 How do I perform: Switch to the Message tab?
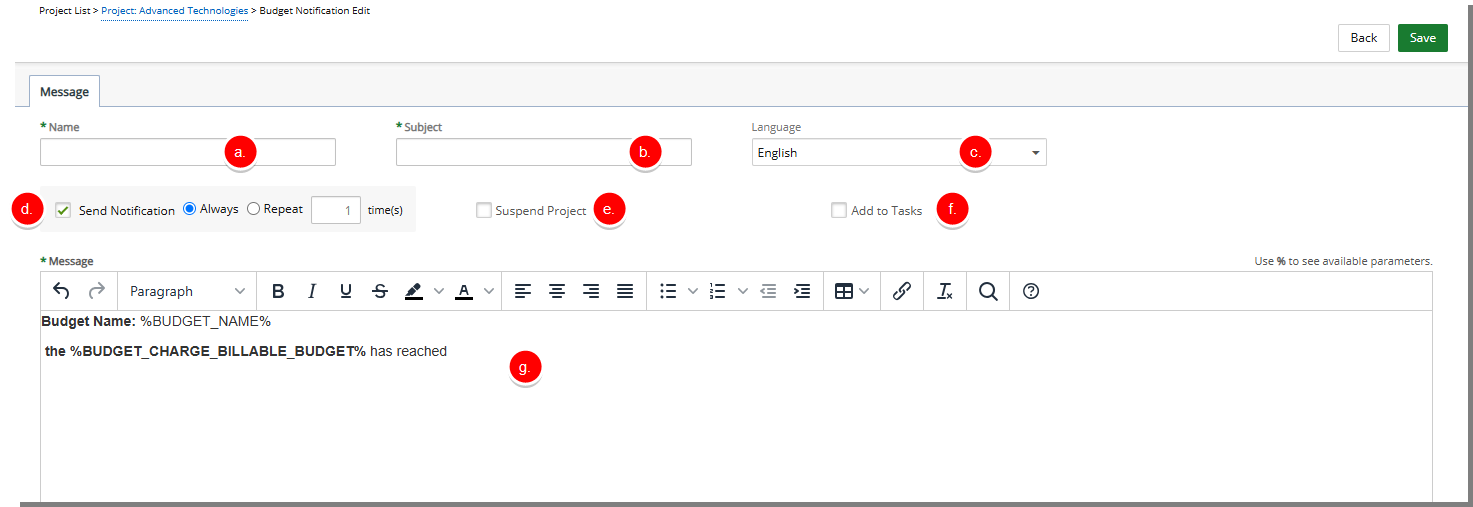[65, 91]
